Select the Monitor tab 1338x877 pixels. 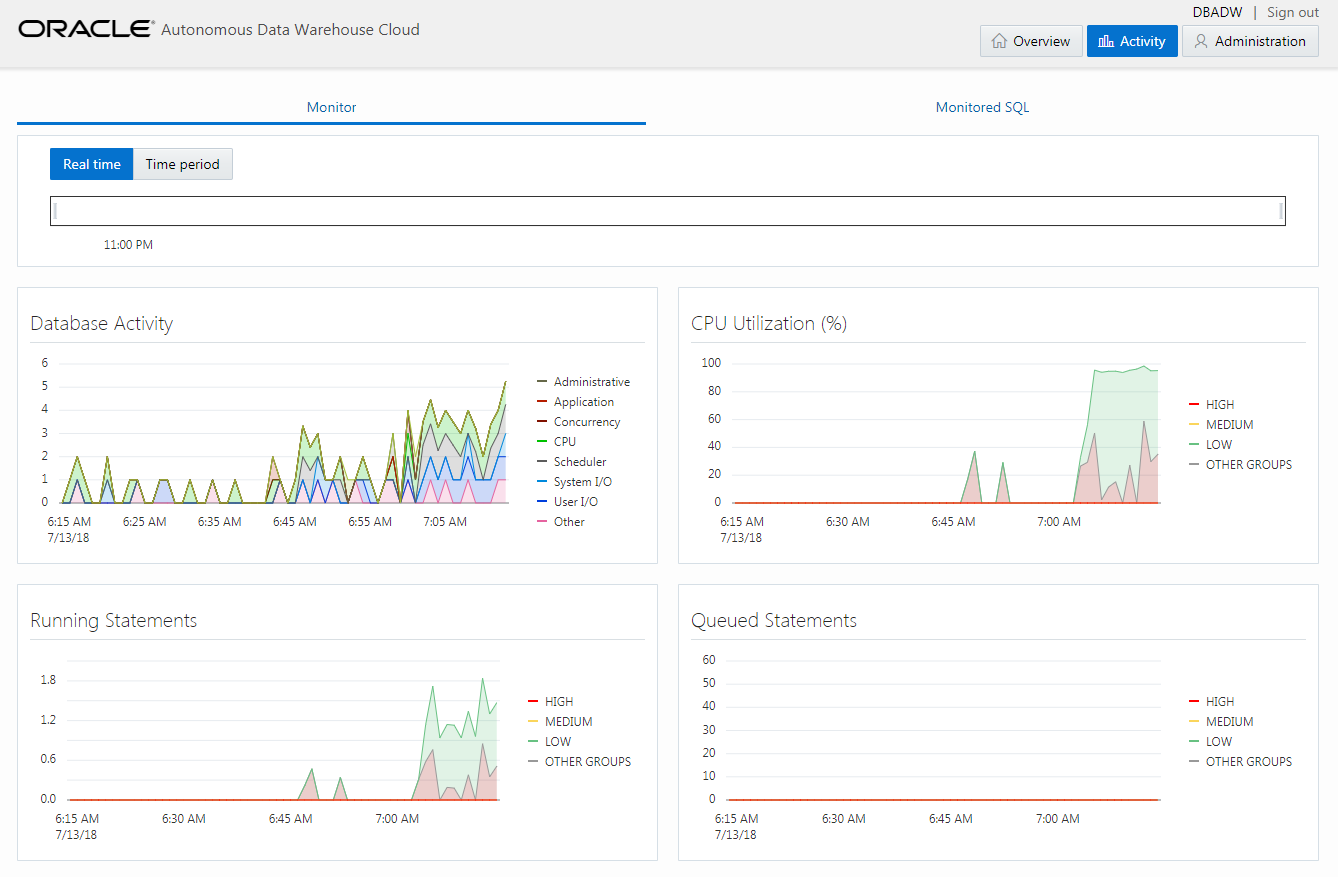(331, 107)
